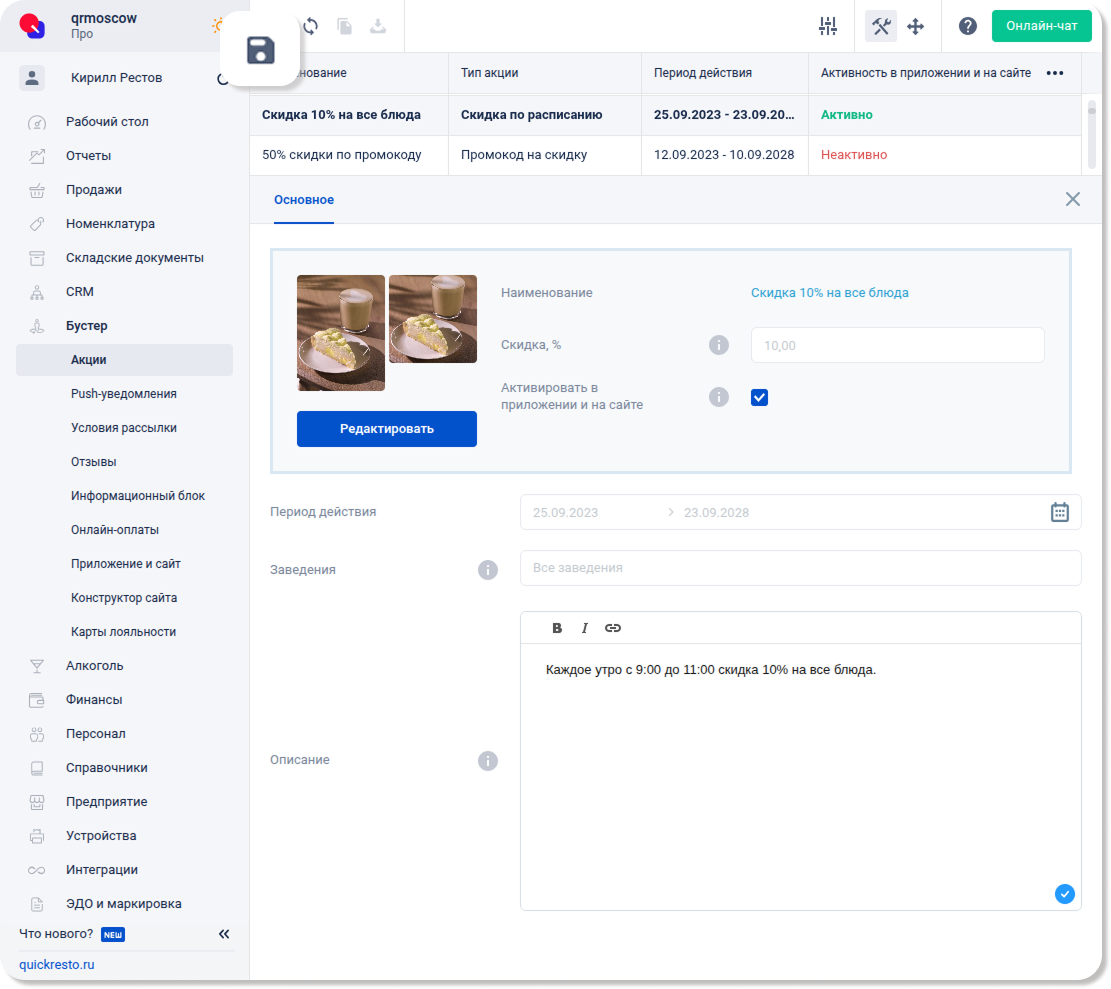Image resolution: width=1111 pixels, height=989 pixels.
Task: Open the table columns three-dots menu
Action: click(x=1054, y=73)
